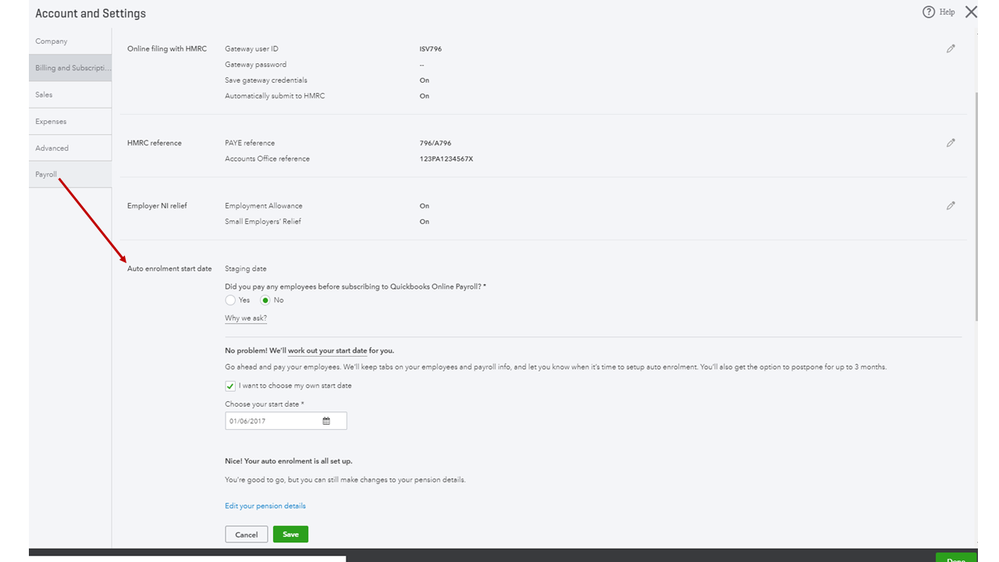Click the pencil icon for HMRC reference
This screenshot has width=999, height=562.
950,143
